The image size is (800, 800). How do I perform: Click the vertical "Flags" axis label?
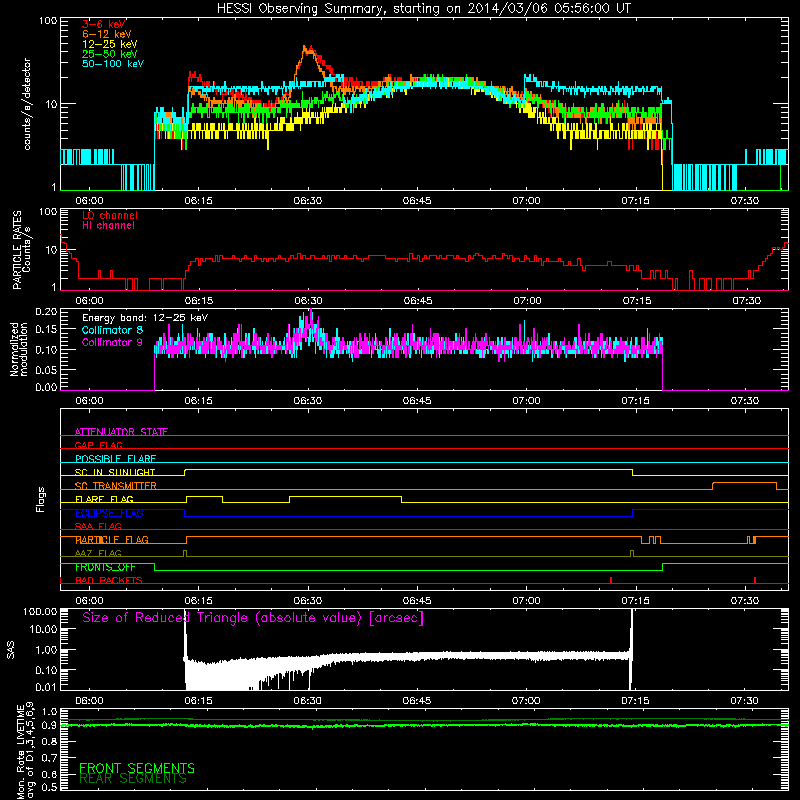point(40,499)
